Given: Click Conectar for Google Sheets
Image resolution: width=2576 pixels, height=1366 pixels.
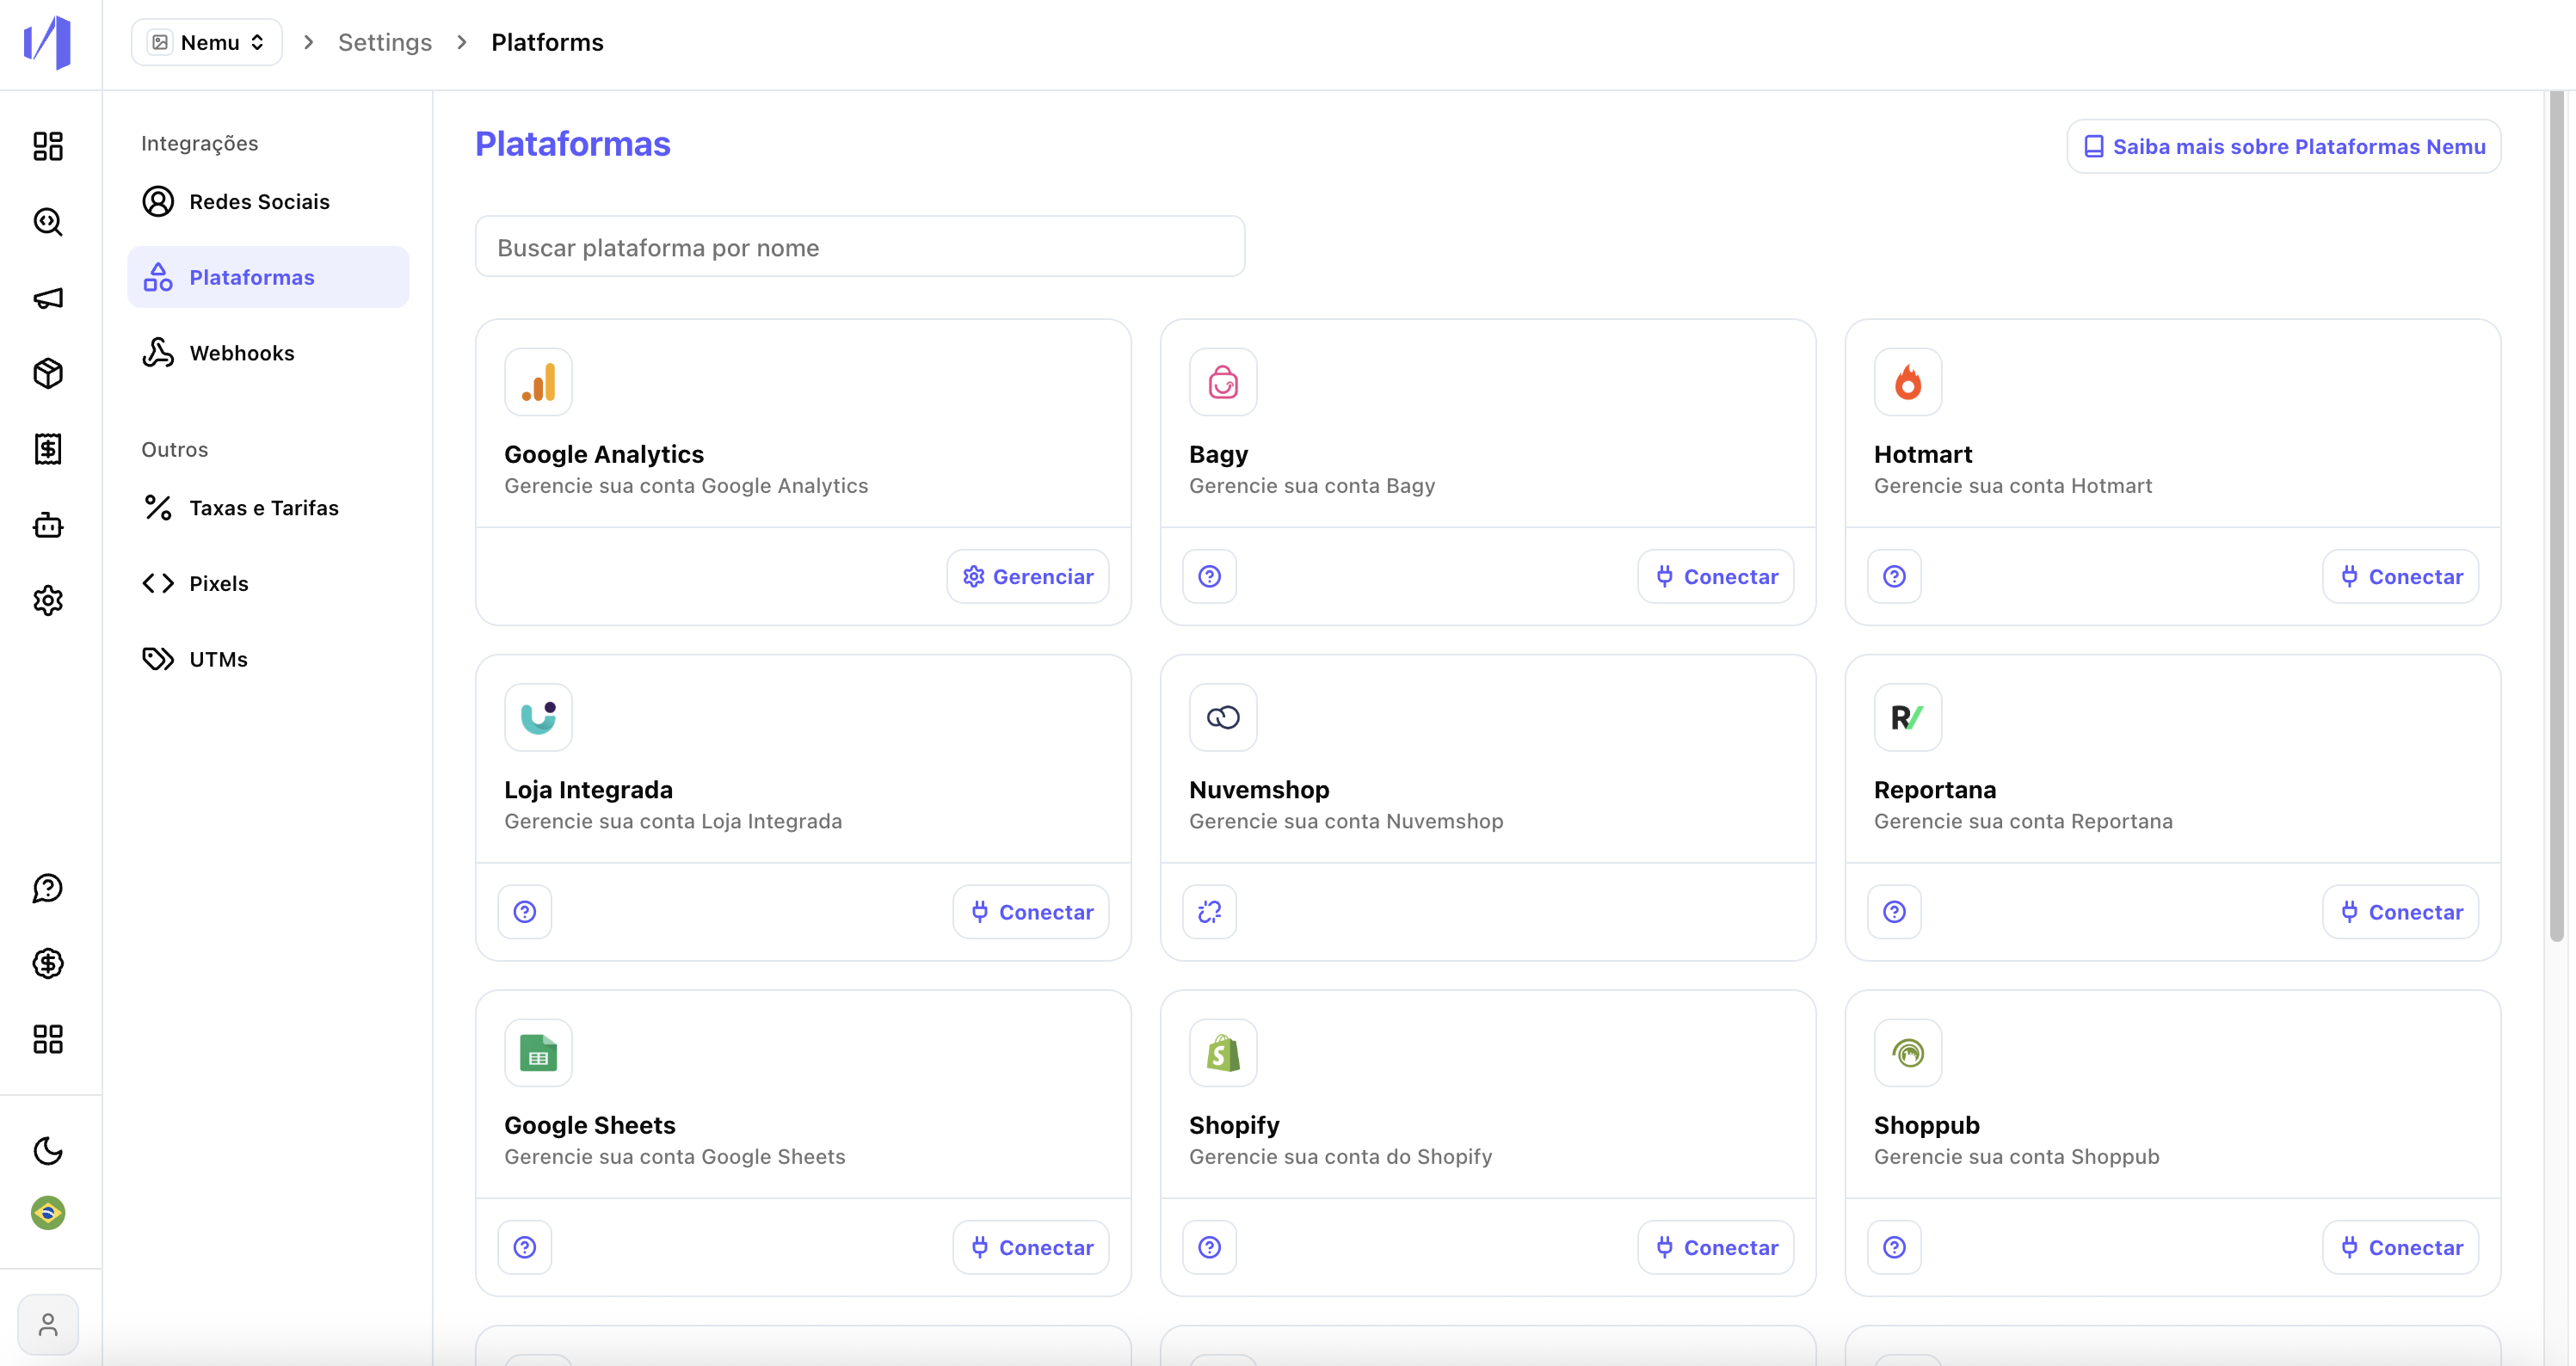Looking at the screenshot, I should 1031,1247.
